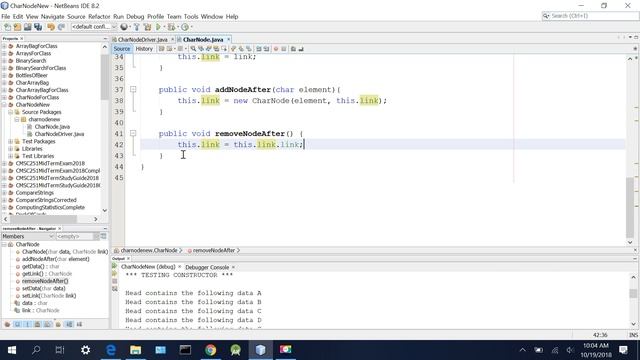Open the default config dropdown

coord(94,27)
